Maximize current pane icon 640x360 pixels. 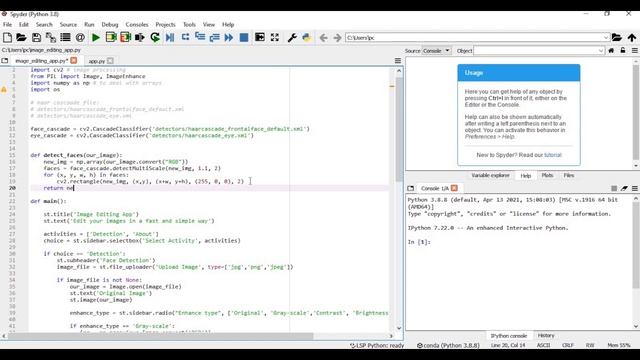pos(260,38)
